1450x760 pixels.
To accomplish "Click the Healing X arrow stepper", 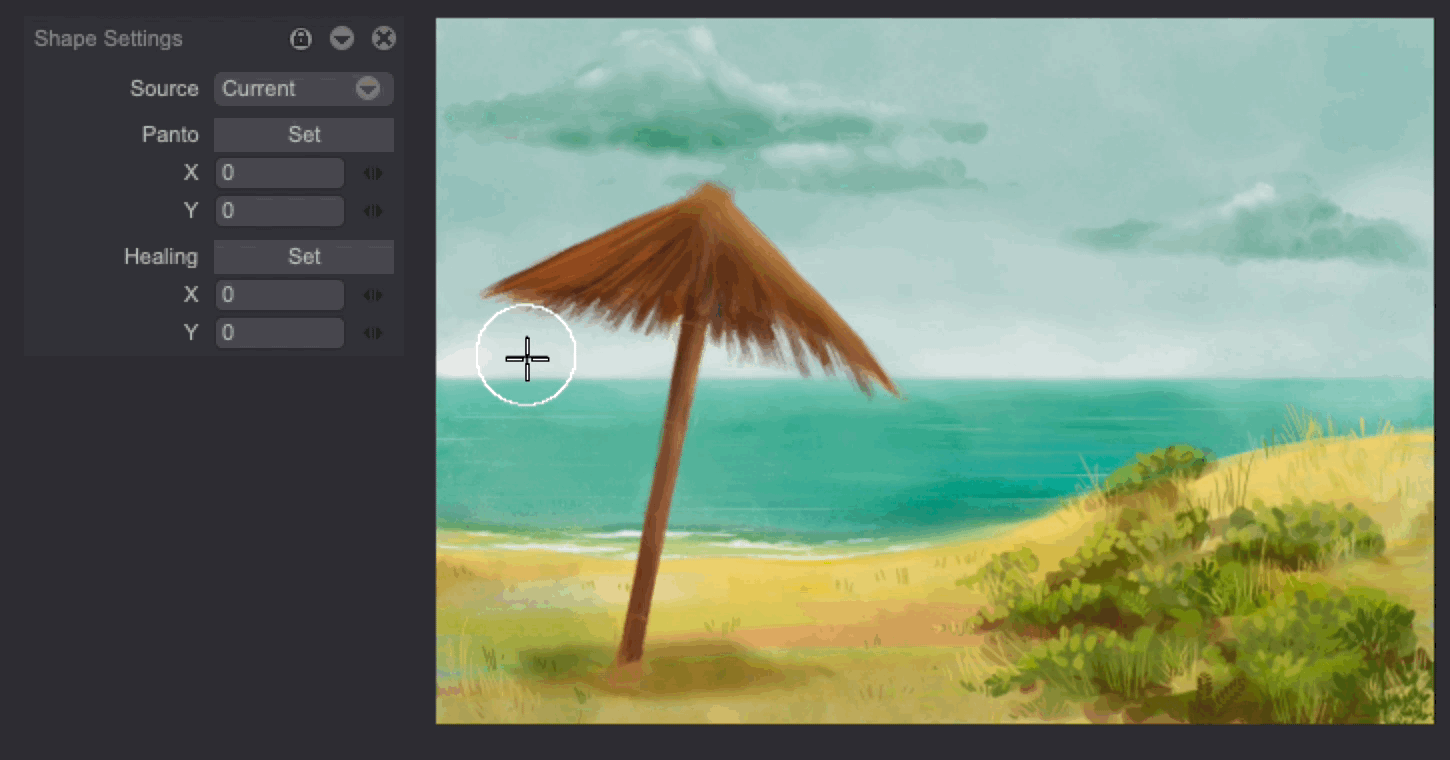I will [373, 296].
